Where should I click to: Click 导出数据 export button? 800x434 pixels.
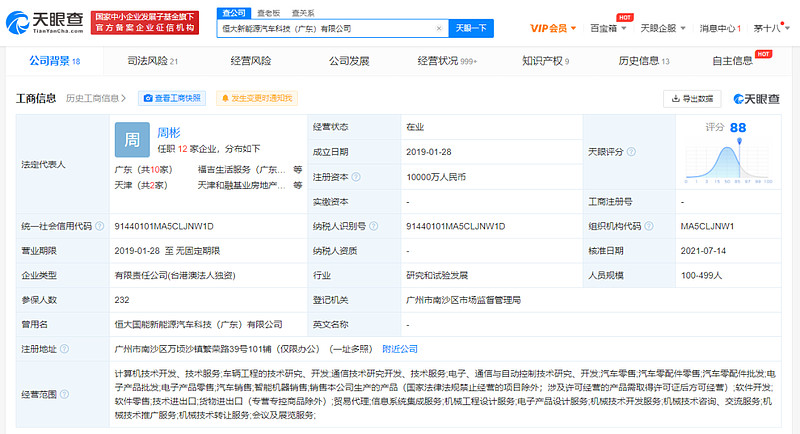point(692,99)
